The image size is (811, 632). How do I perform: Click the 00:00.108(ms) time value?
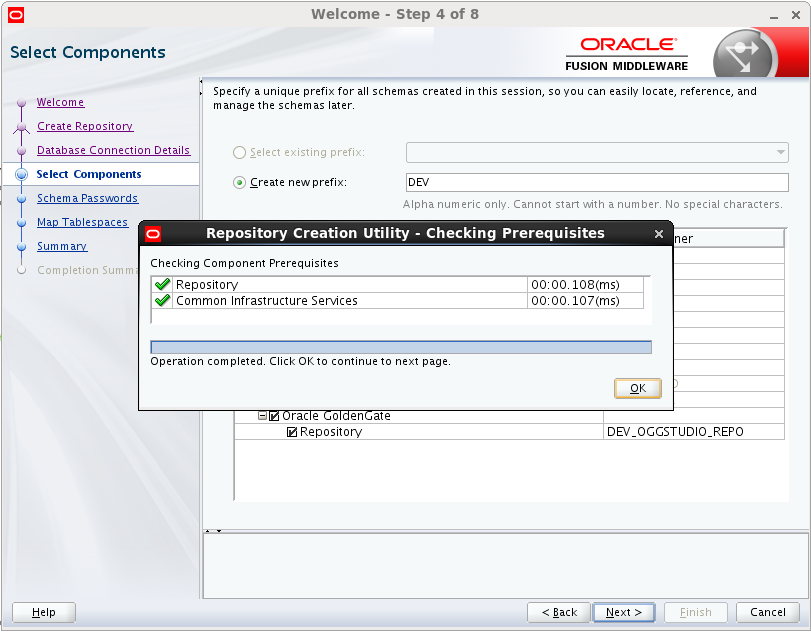pos(575,284)
